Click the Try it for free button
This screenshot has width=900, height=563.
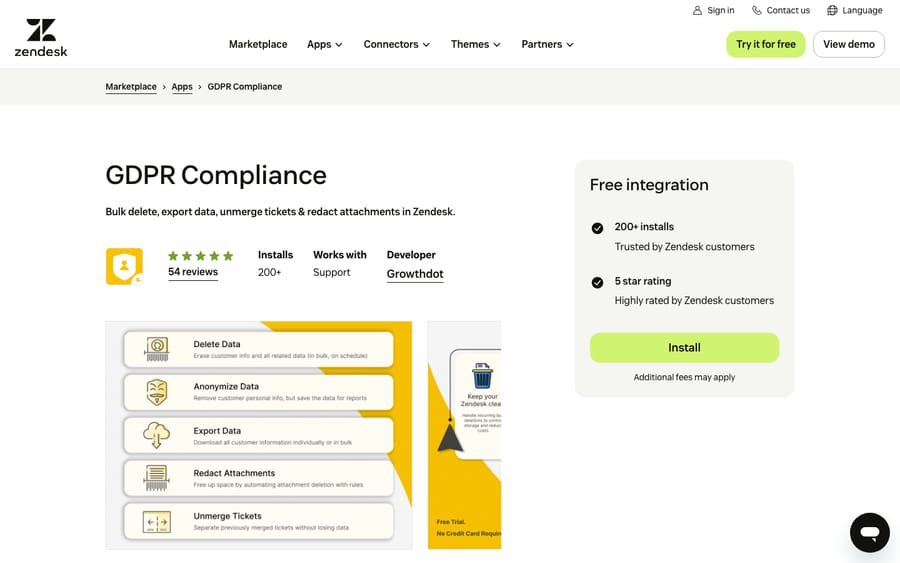tap(766, 44)
